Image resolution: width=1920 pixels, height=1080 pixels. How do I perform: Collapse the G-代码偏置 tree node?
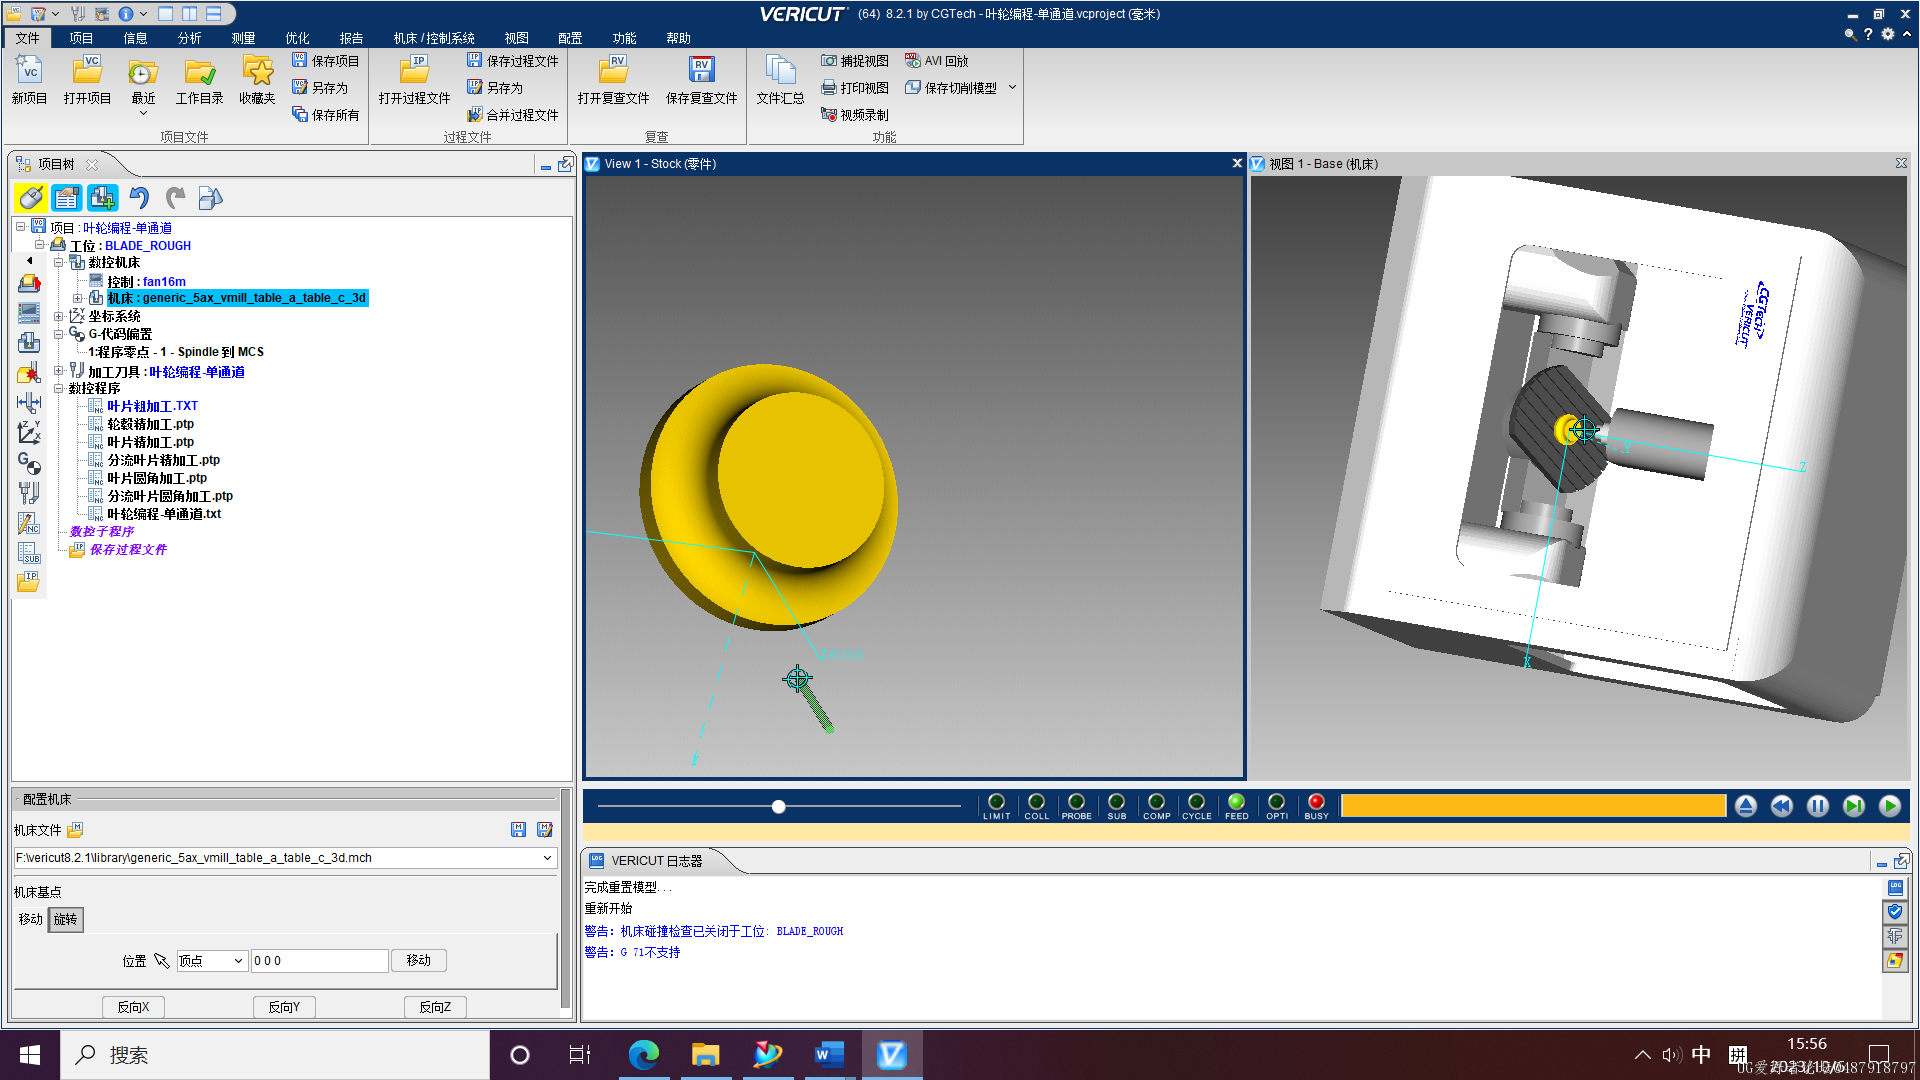click(58, 334)
